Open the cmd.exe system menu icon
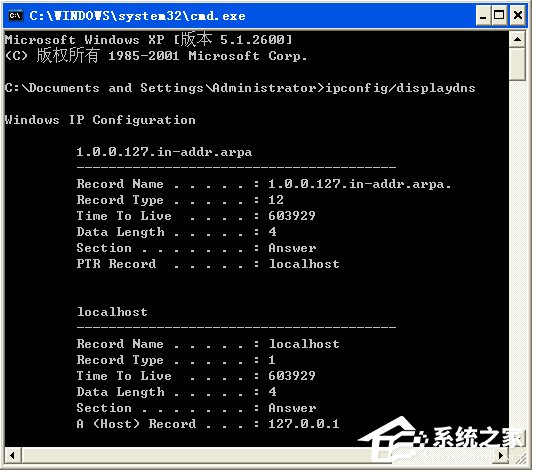This screenshot has width=533, height=471. coord(16,16)
